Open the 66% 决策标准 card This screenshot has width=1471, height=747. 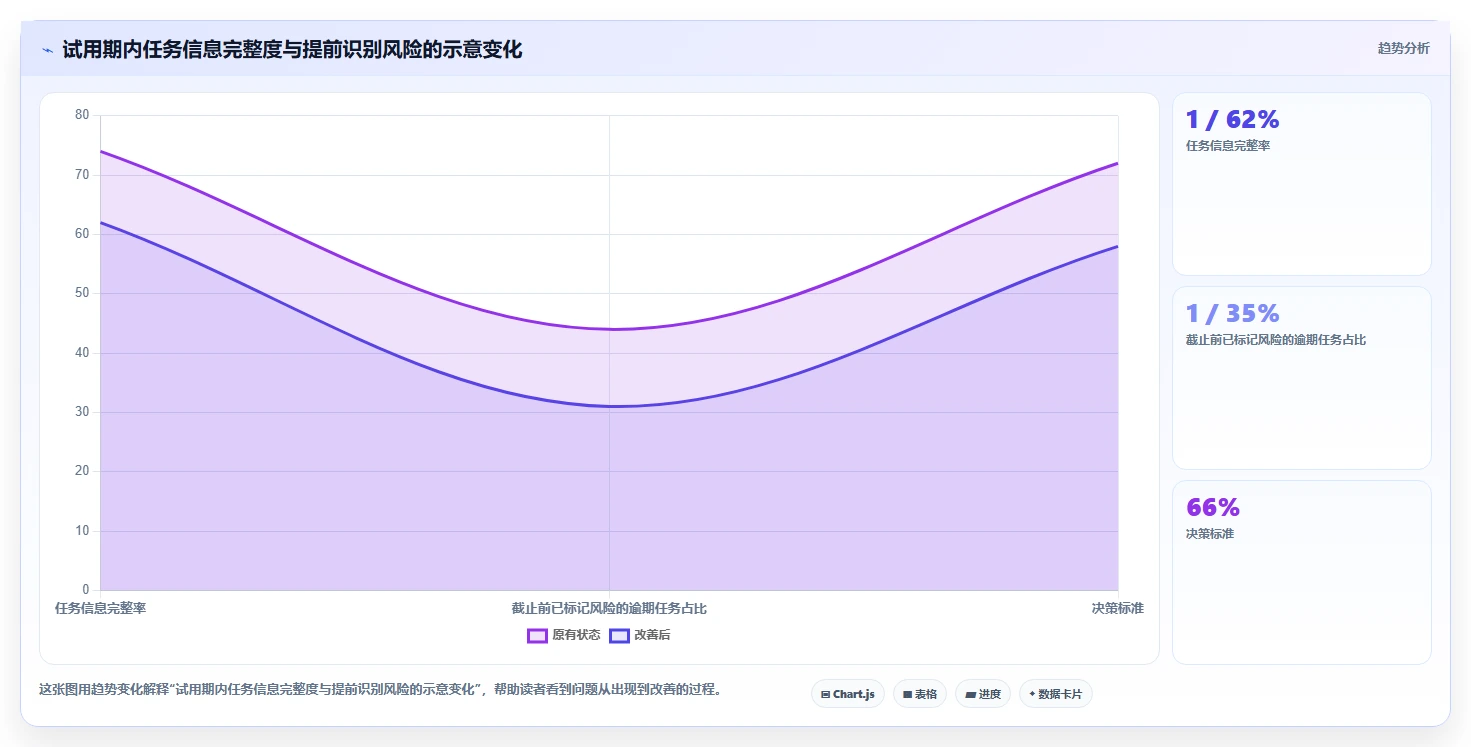coord(1301,572)
